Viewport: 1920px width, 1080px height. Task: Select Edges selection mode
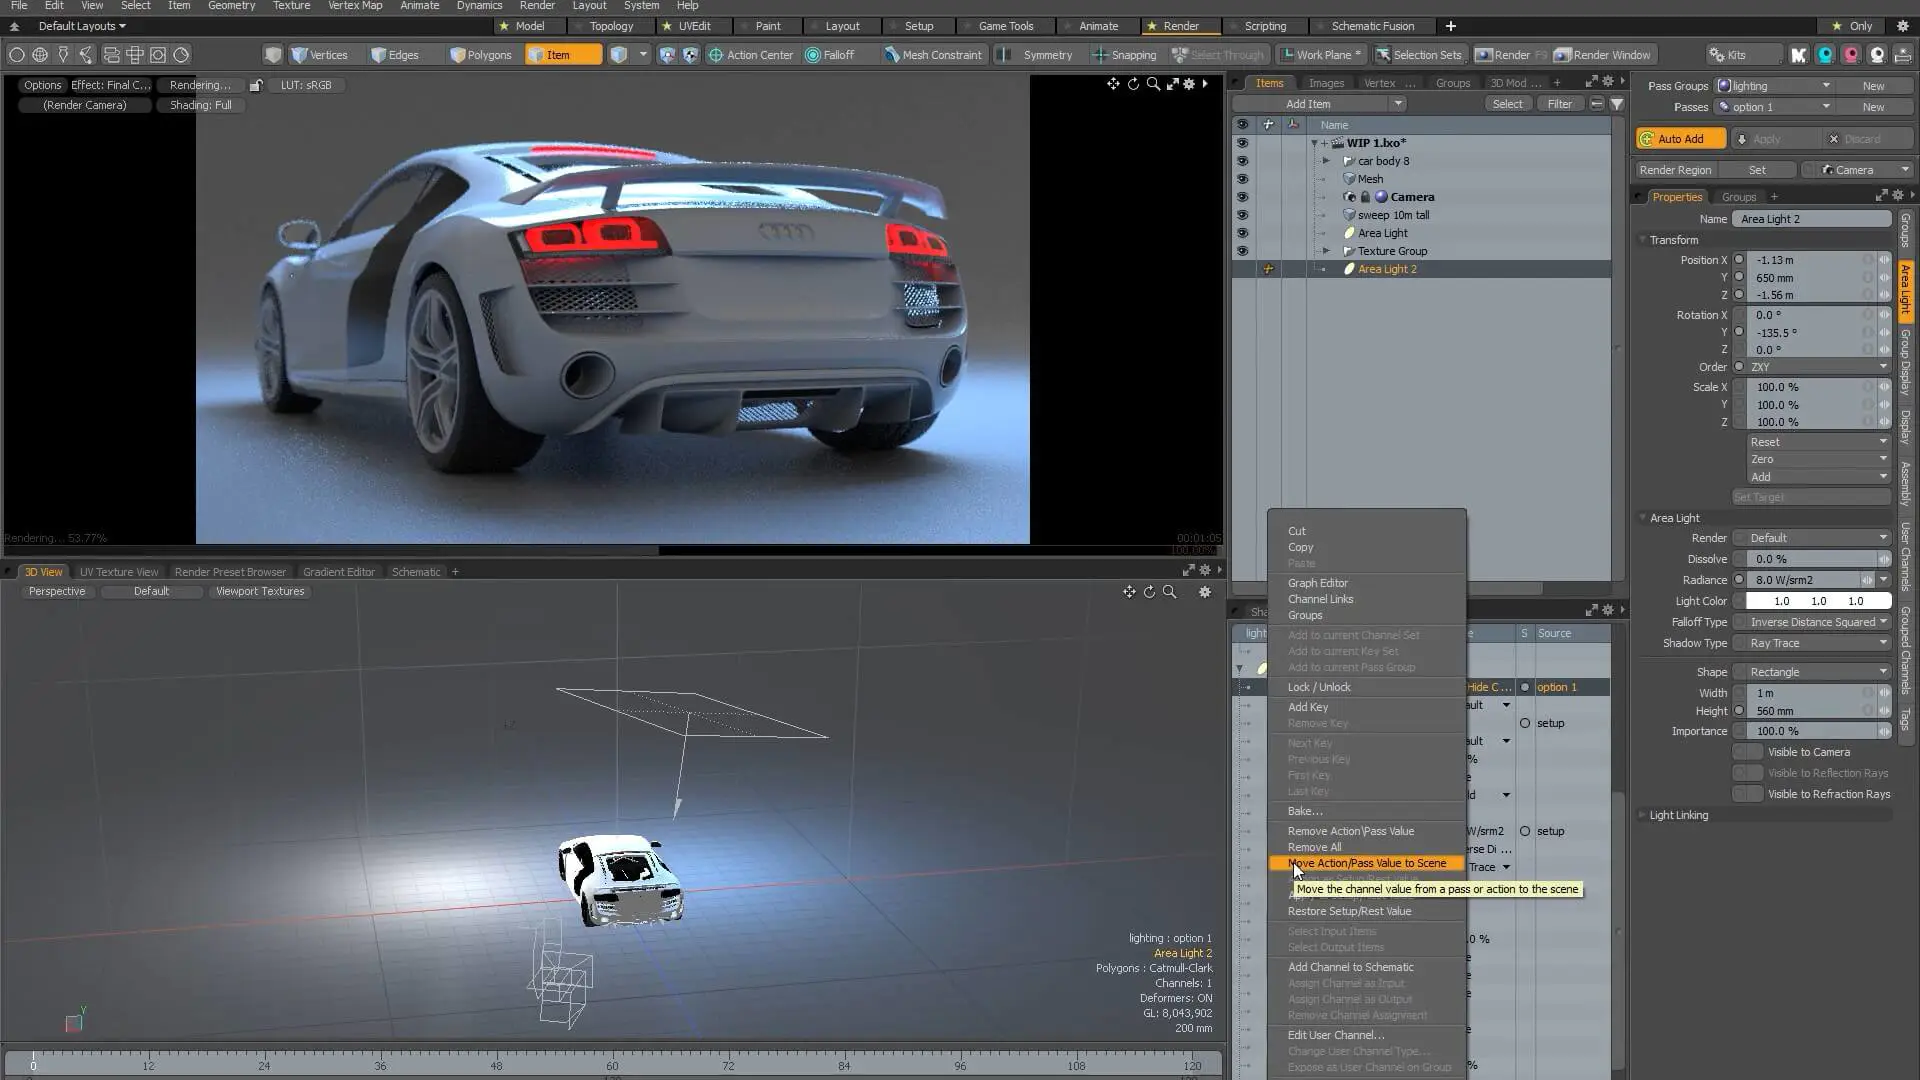pos(395,55)
